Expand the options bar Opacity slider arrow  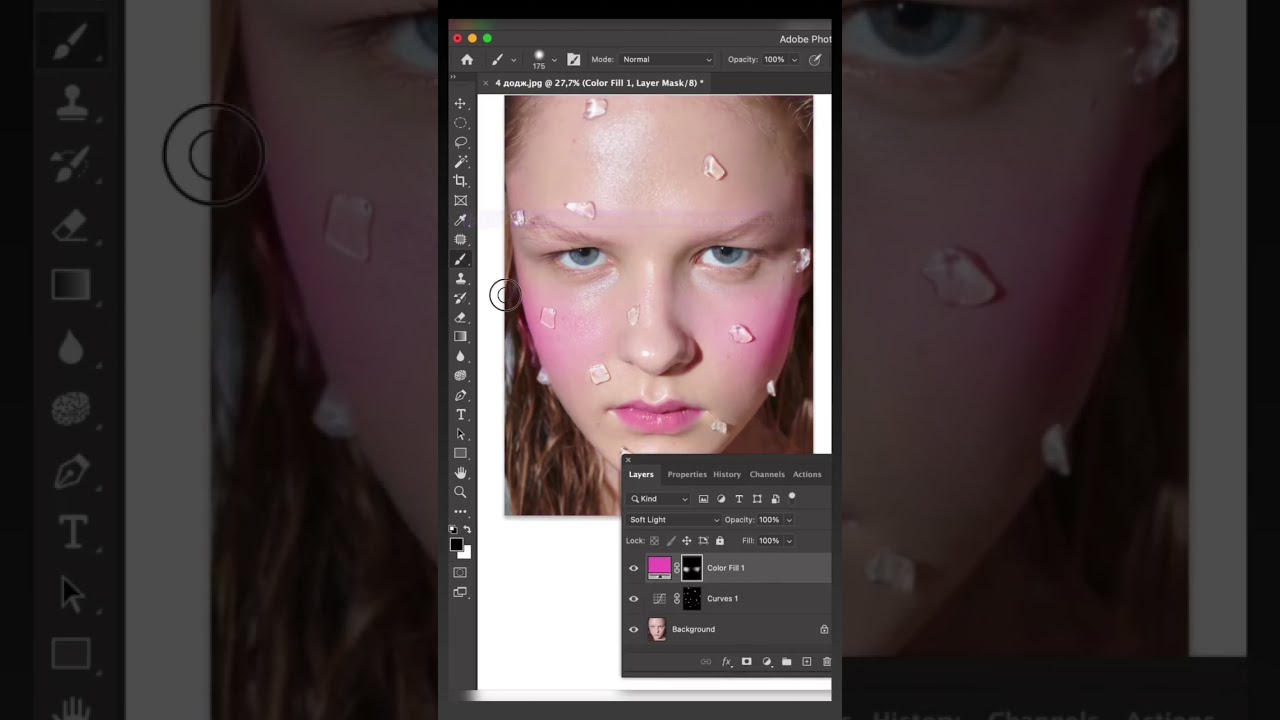tap(794, 60)
